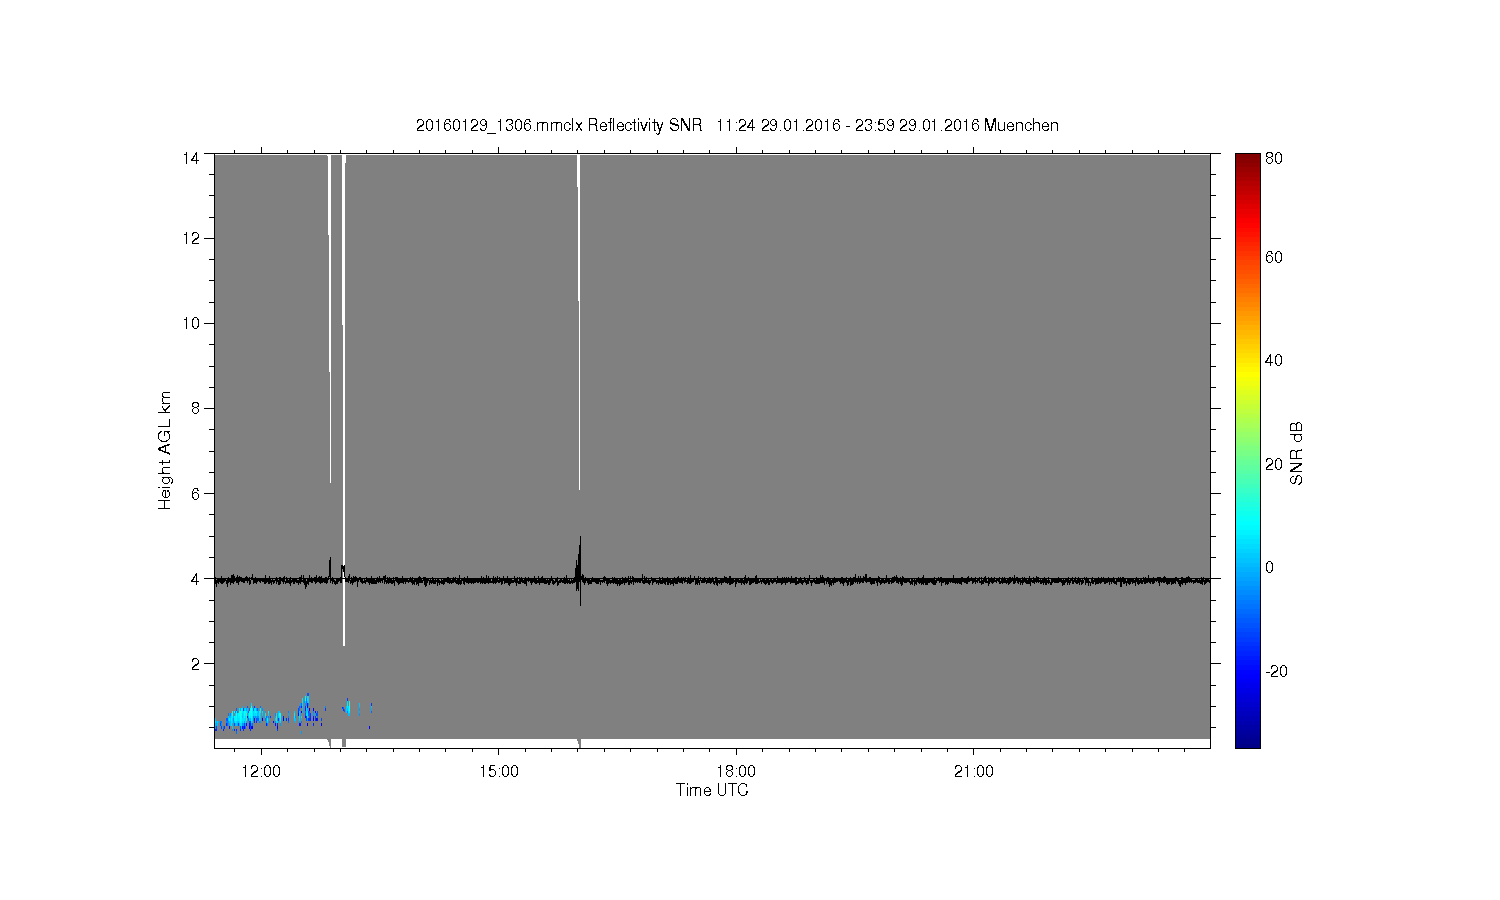
Task: Click the height axis tick label '2'
Action: point(195,663)
